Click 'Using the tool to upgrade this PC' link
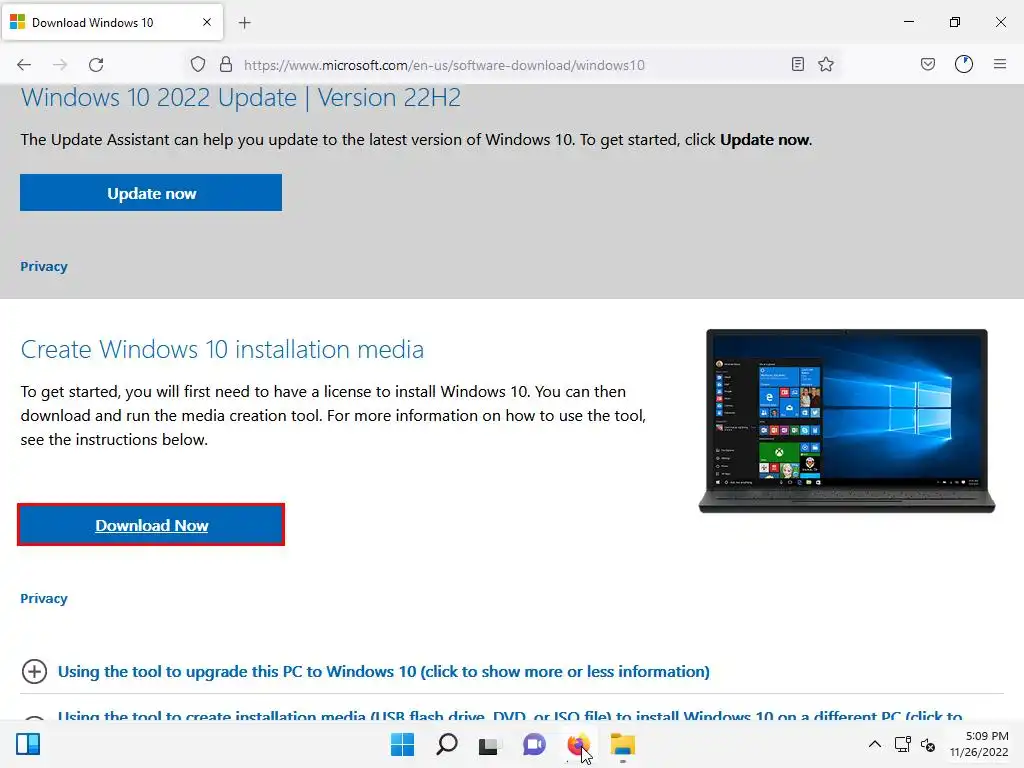Image resolution: width=1024 pixels, height=768 pixels. [x=383, y=671]
